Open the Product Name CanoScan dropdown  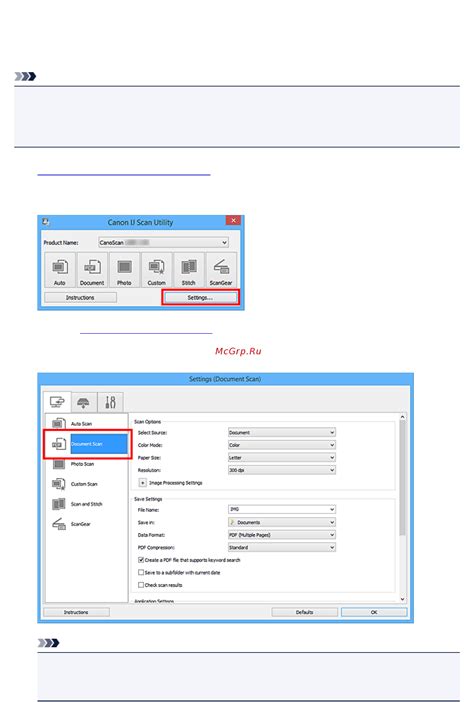(x=163, y=242)
